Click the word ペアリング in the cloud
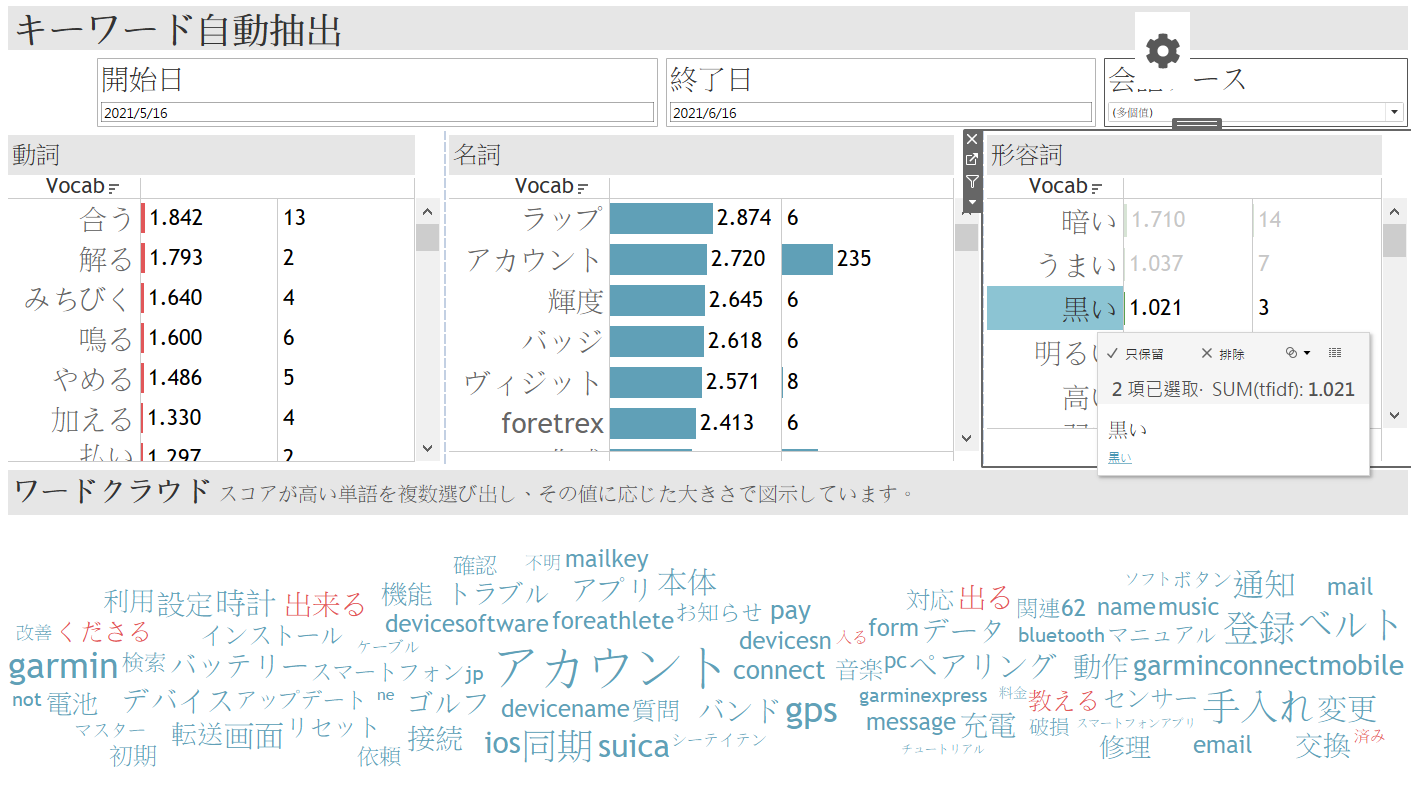Viewport: 1411px width, 809px height. coord(983,665)
